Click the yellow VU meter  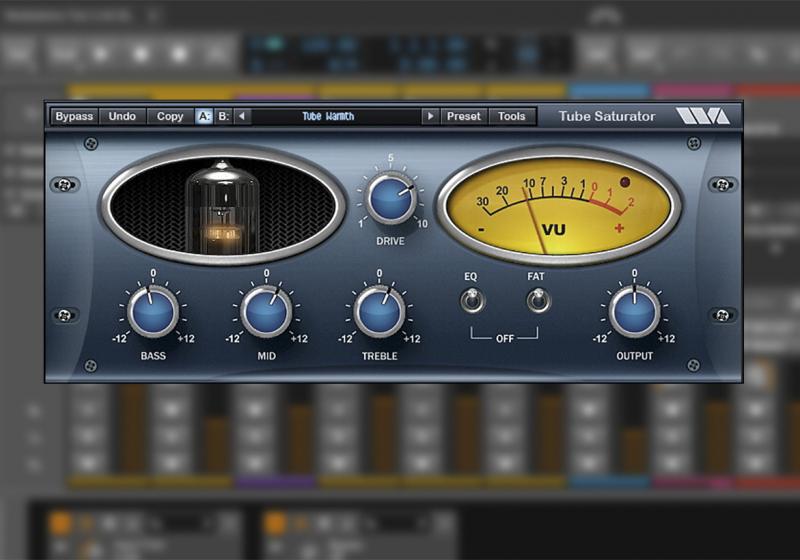pos(558,205)
